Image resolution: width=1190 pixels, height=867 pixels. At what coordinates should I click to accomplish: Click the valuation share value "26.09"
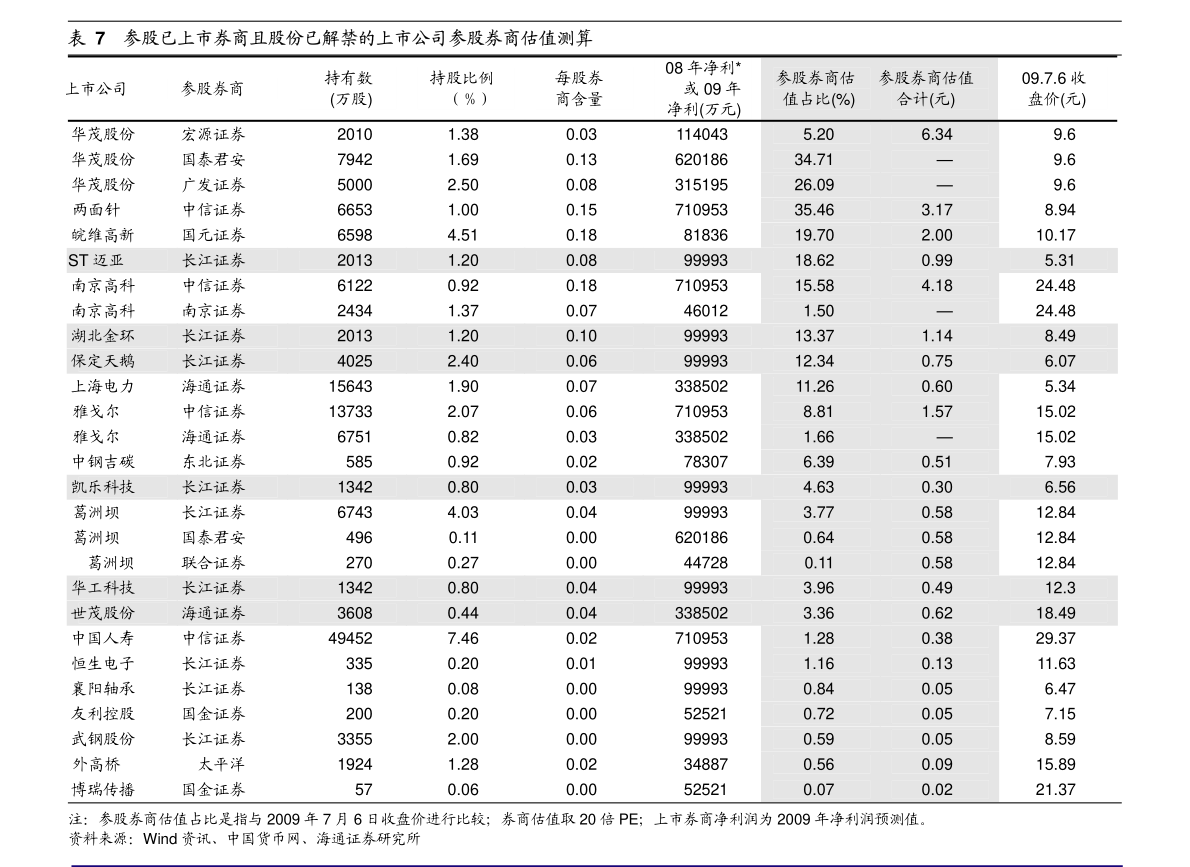coord(814,185)
